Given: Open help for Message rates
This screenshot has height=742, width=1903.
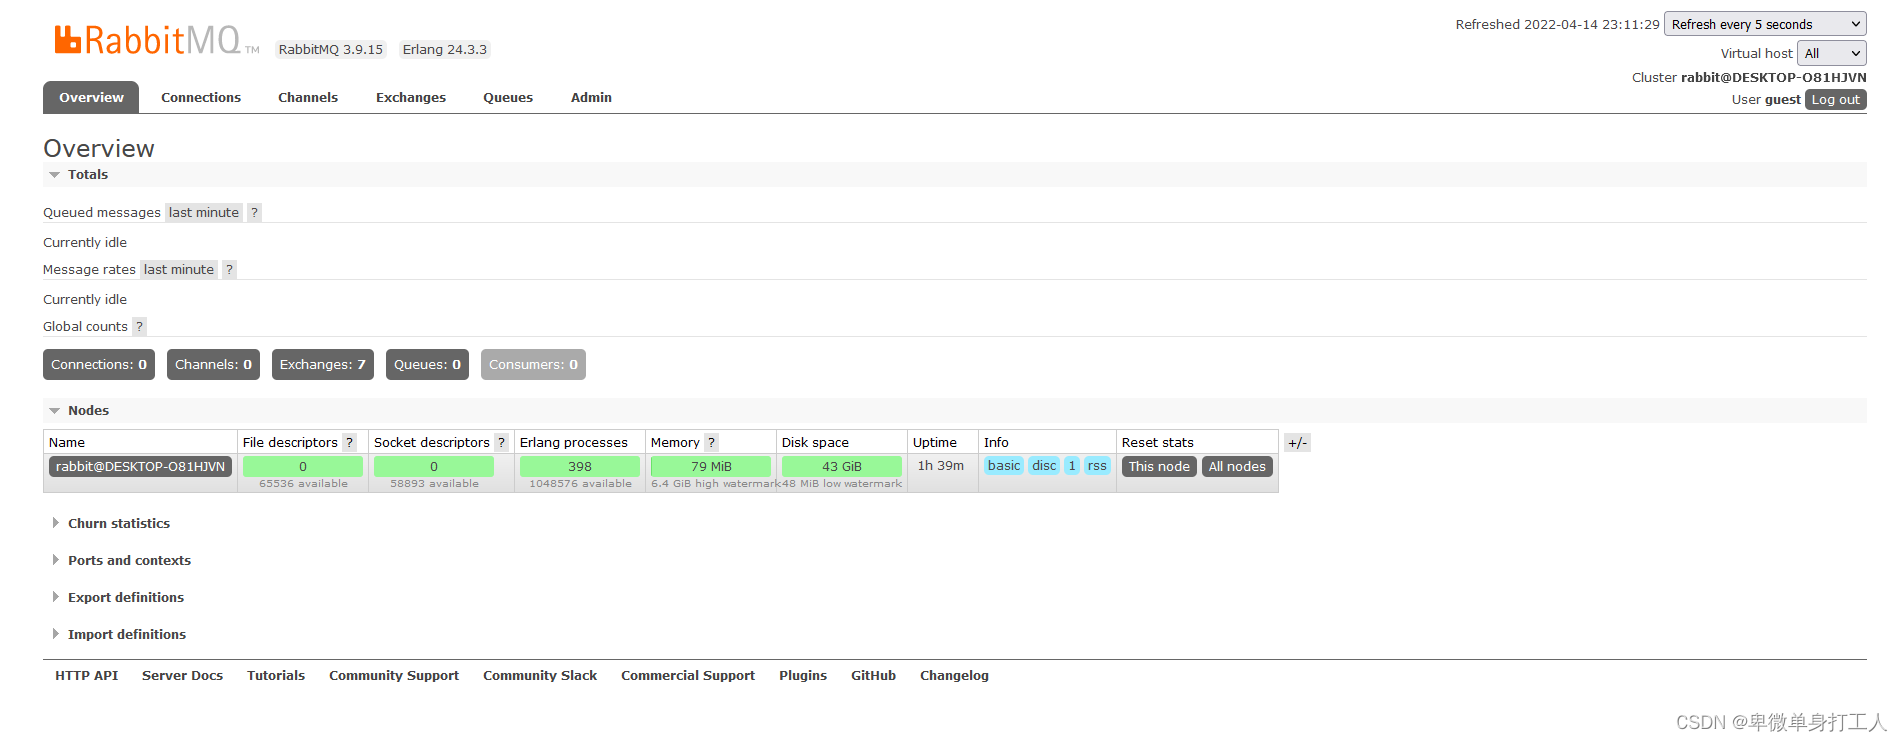Looking at the screenshot, I should (229, 269).
